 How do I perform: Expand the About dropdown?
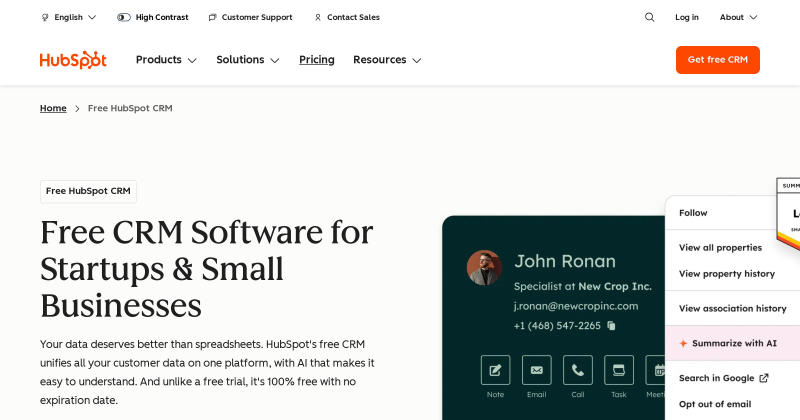(738, 17)
